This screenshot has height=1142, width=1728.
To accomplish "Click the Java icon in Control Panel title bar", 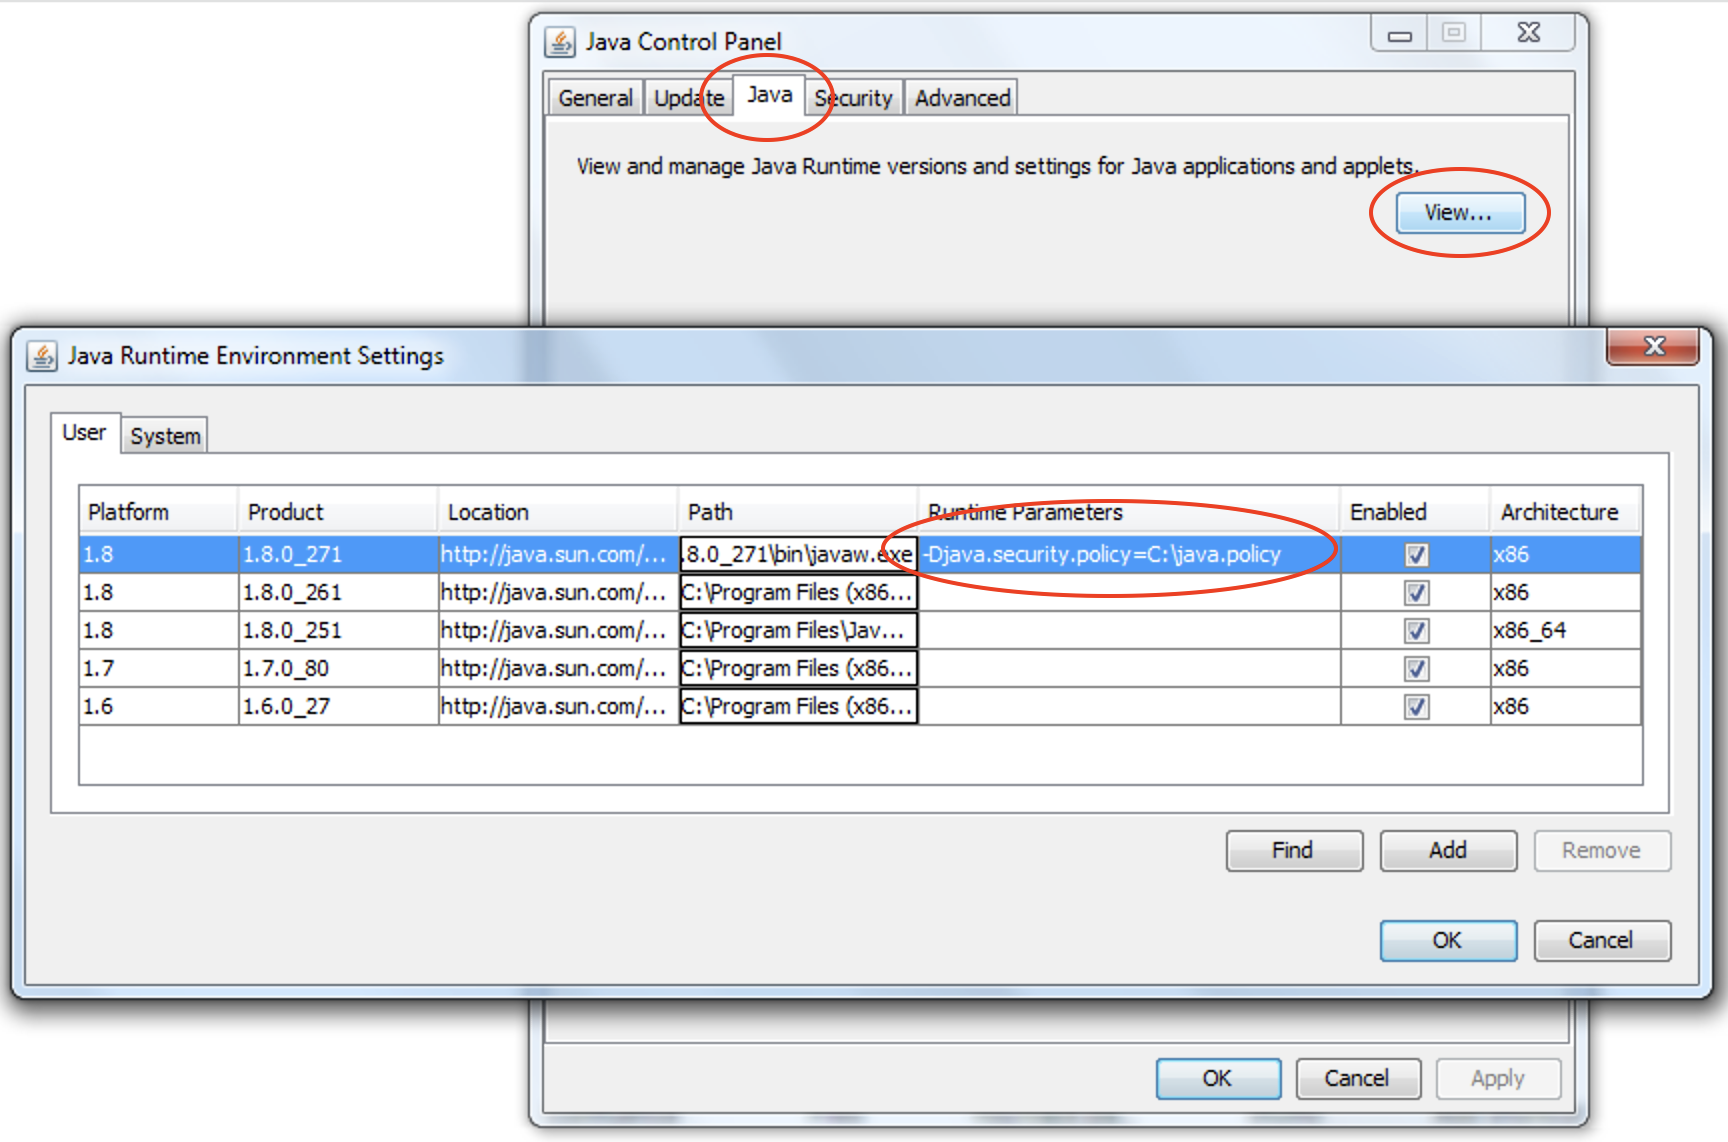I will tap(560, 42).
